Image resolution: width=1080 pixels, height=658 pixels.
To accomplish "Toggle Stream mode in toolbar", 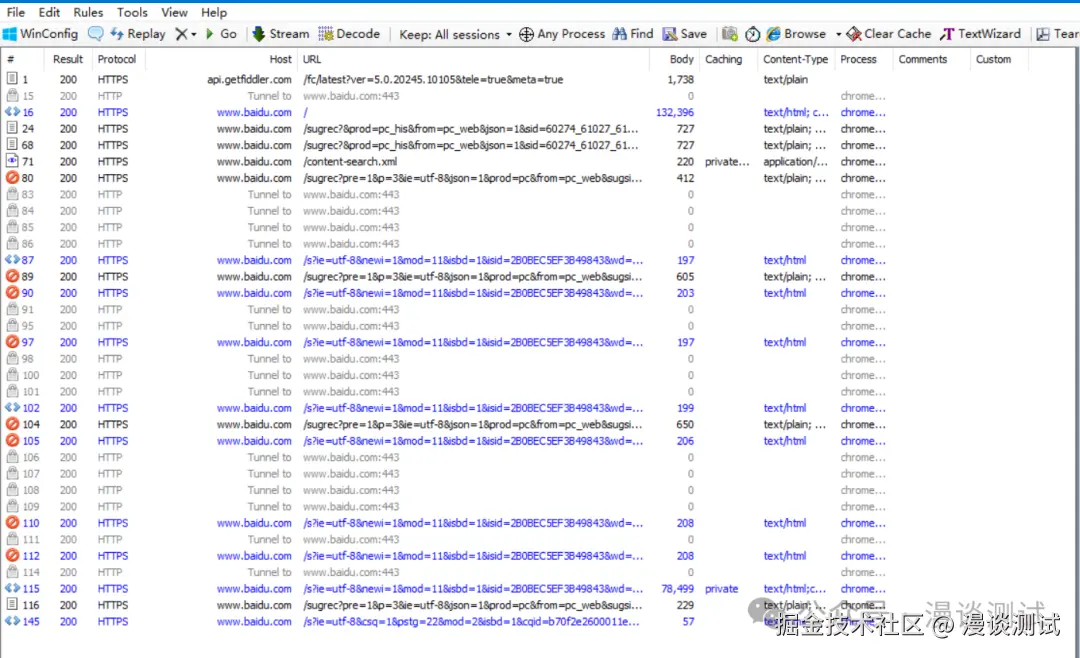I will 280,34.
